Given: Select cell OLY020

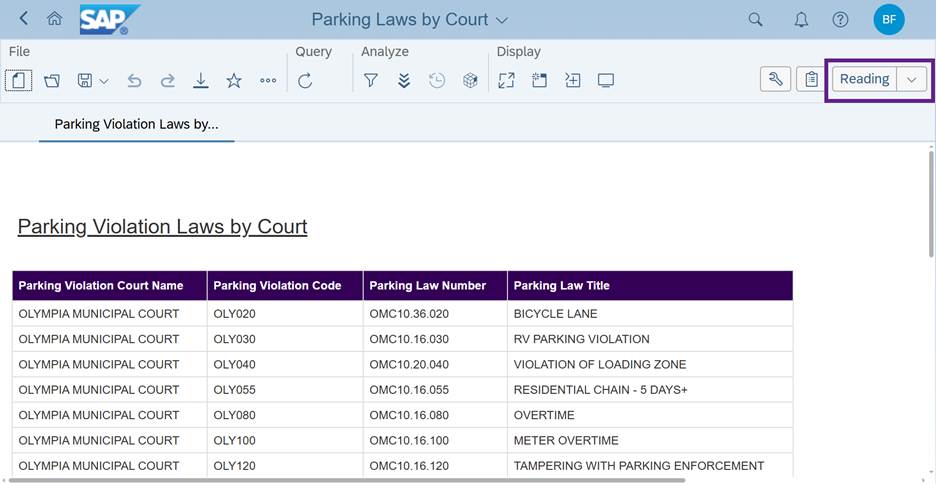Looking at the screenshot, I should coord(285,313).
